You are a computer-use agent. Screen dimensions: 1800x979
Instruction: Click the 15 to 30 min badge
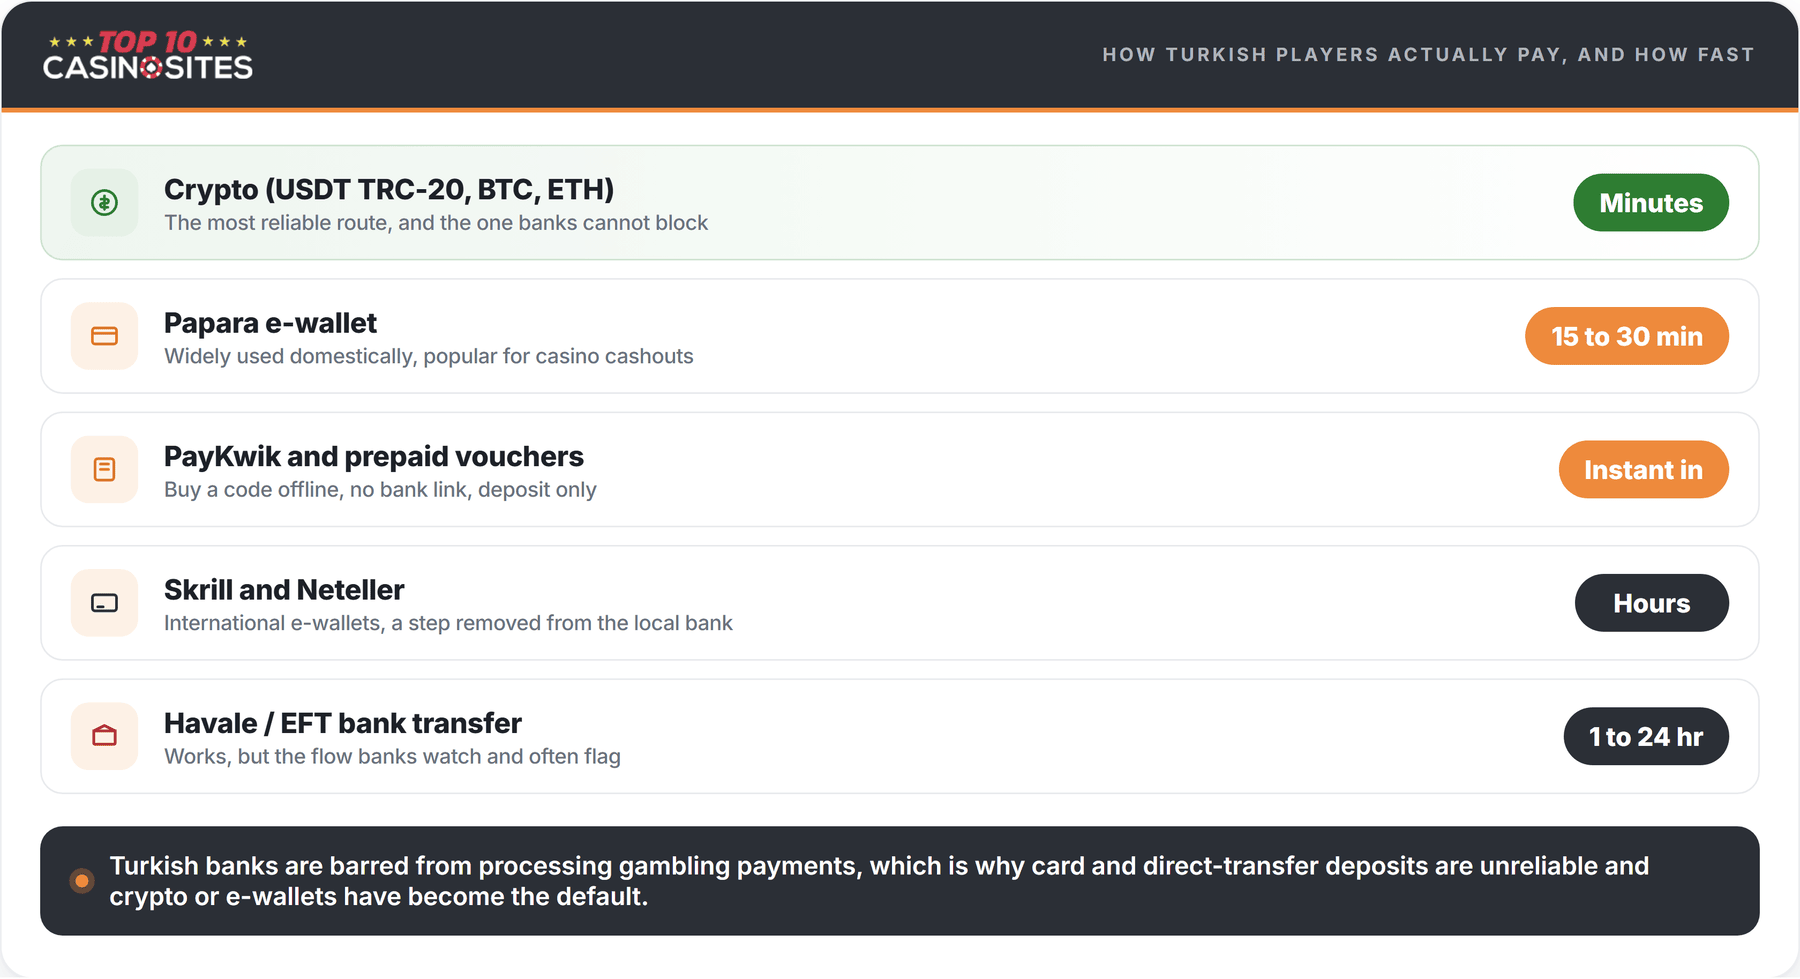[1627, 336]
